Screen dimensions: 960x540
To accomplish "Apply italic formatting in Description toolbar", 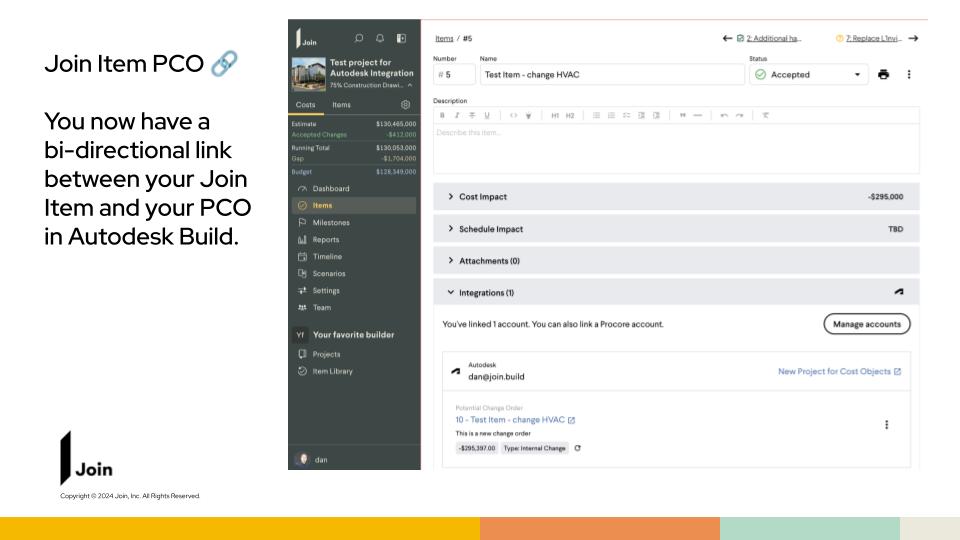I will 457,115.
